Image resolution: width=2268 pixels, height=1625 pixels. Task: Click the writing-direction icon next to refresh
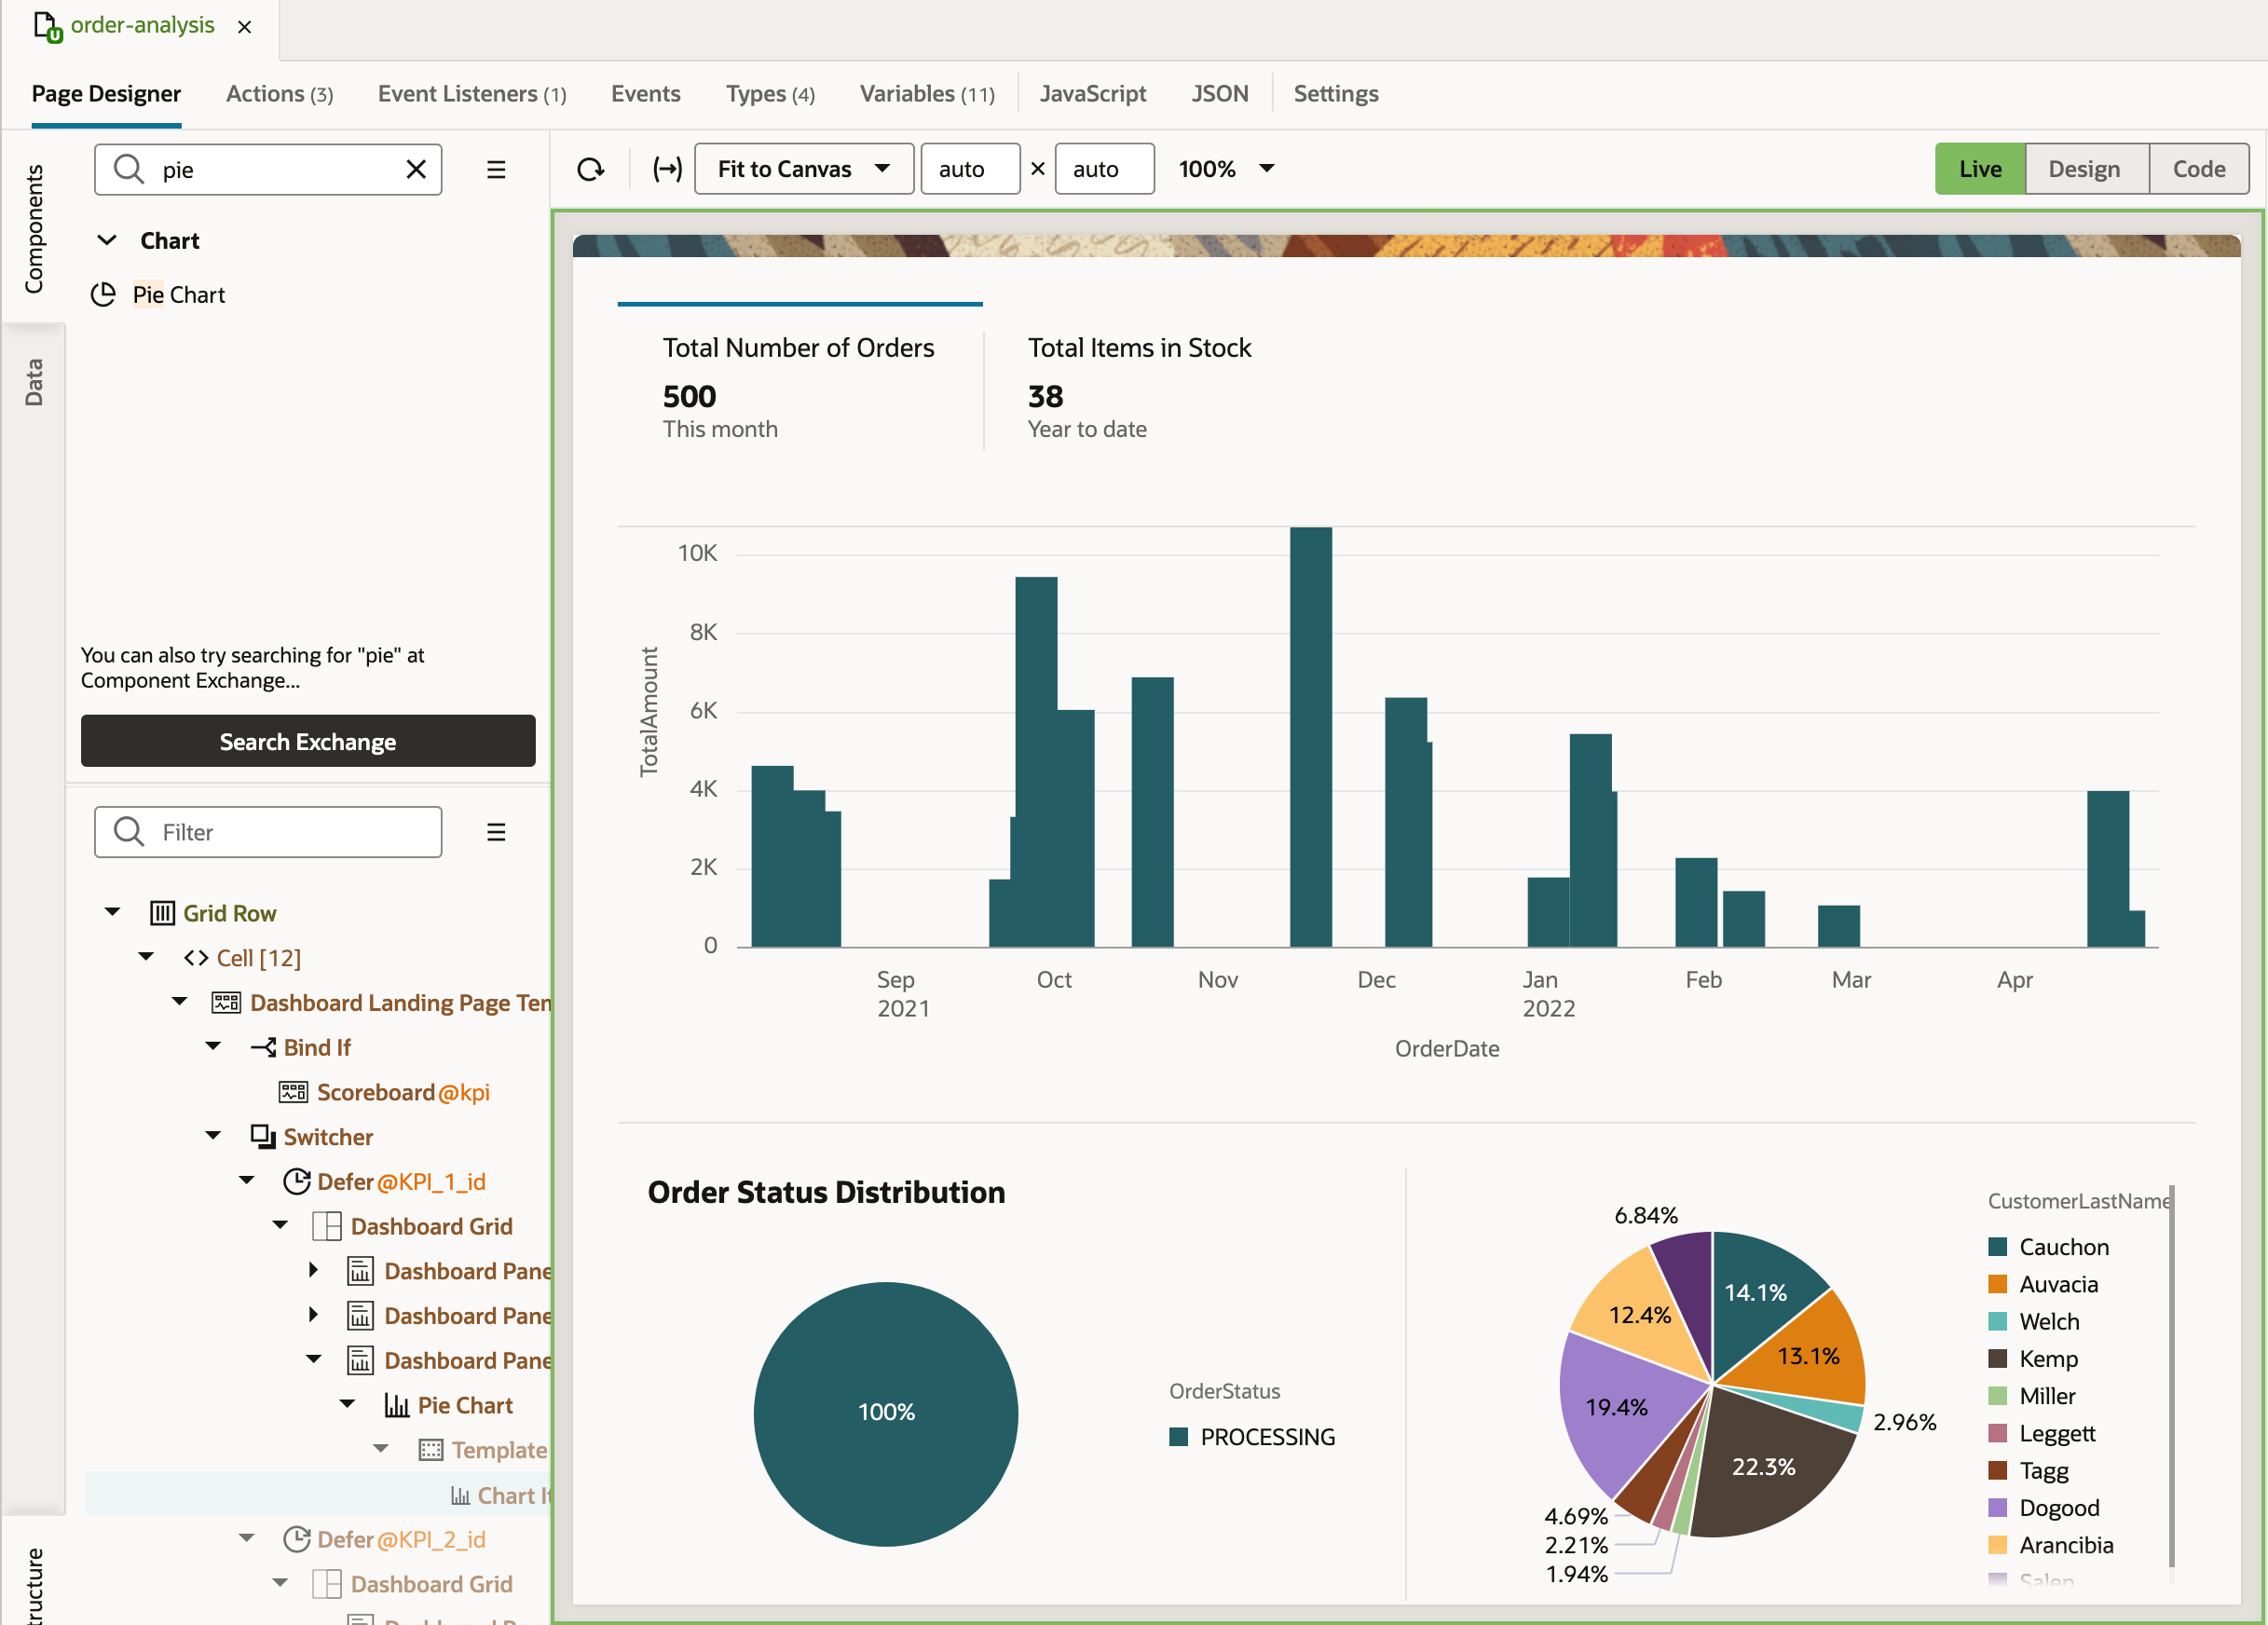(x=667, y=168)
